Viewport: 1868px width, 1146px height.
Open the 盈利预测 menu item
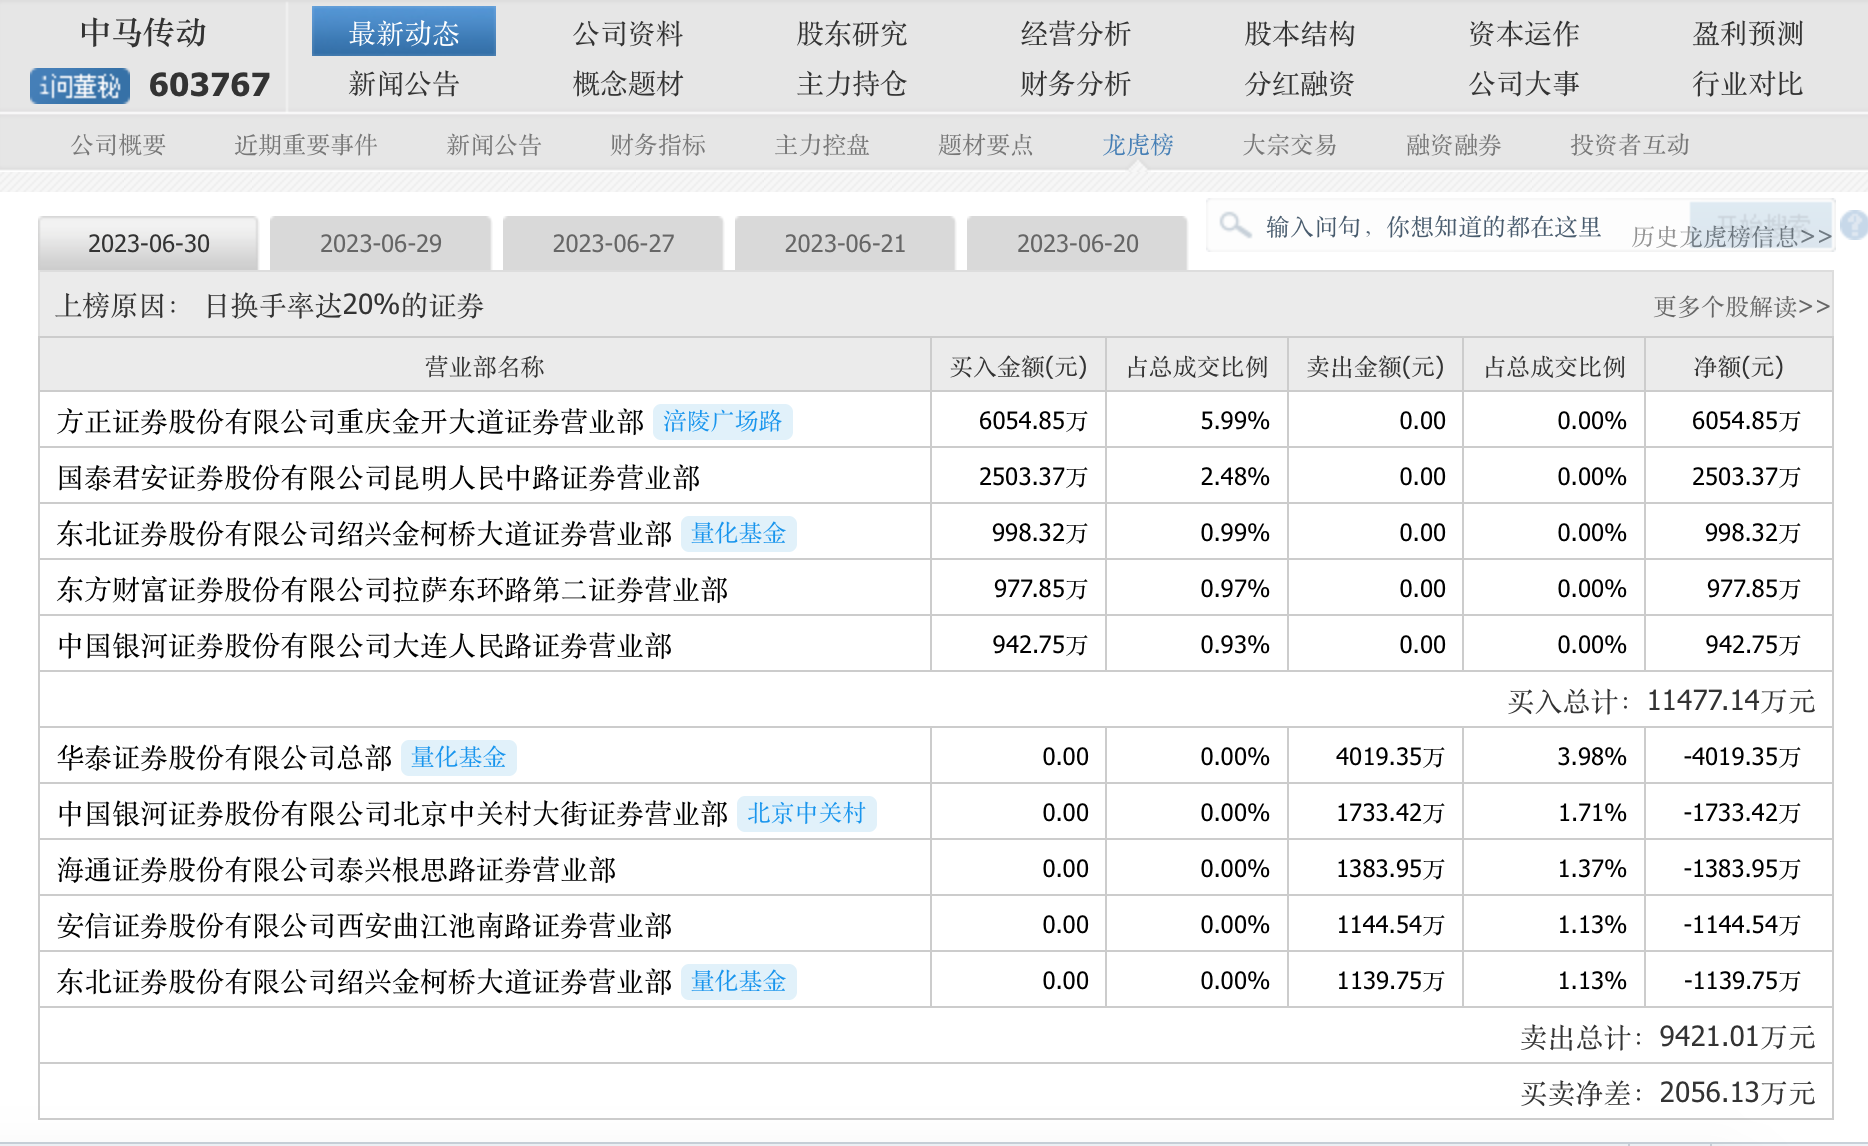(1748, 34)
